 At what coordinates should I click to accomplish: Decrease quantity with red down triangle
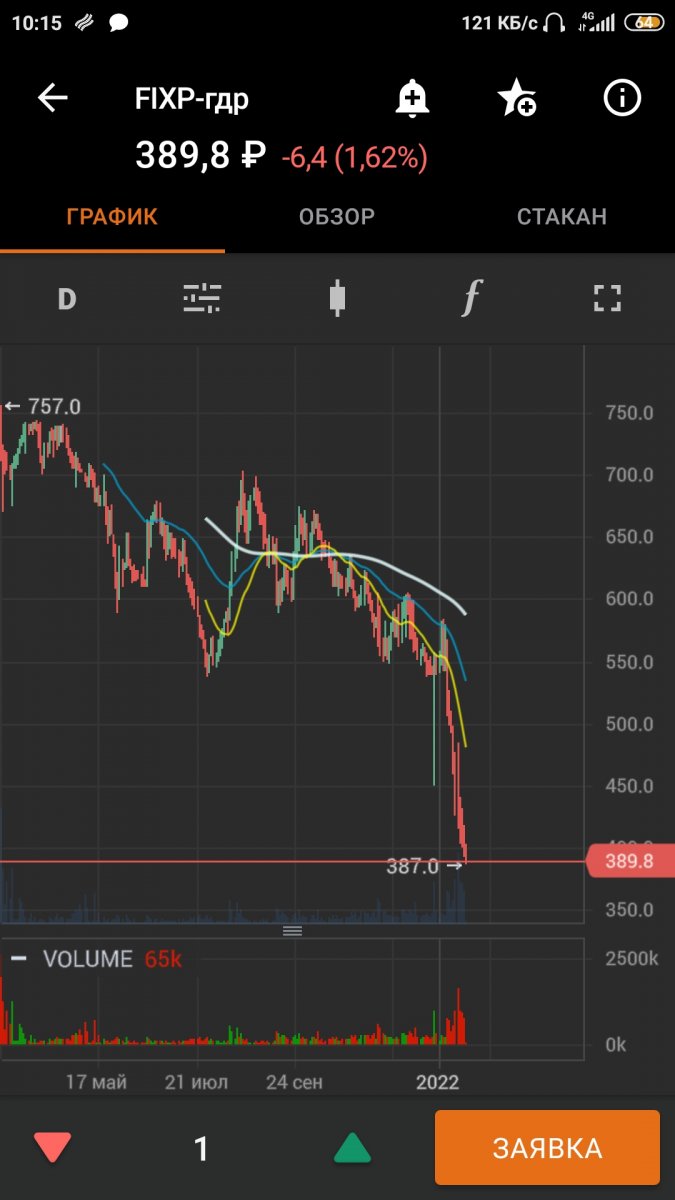[52, 1148]
